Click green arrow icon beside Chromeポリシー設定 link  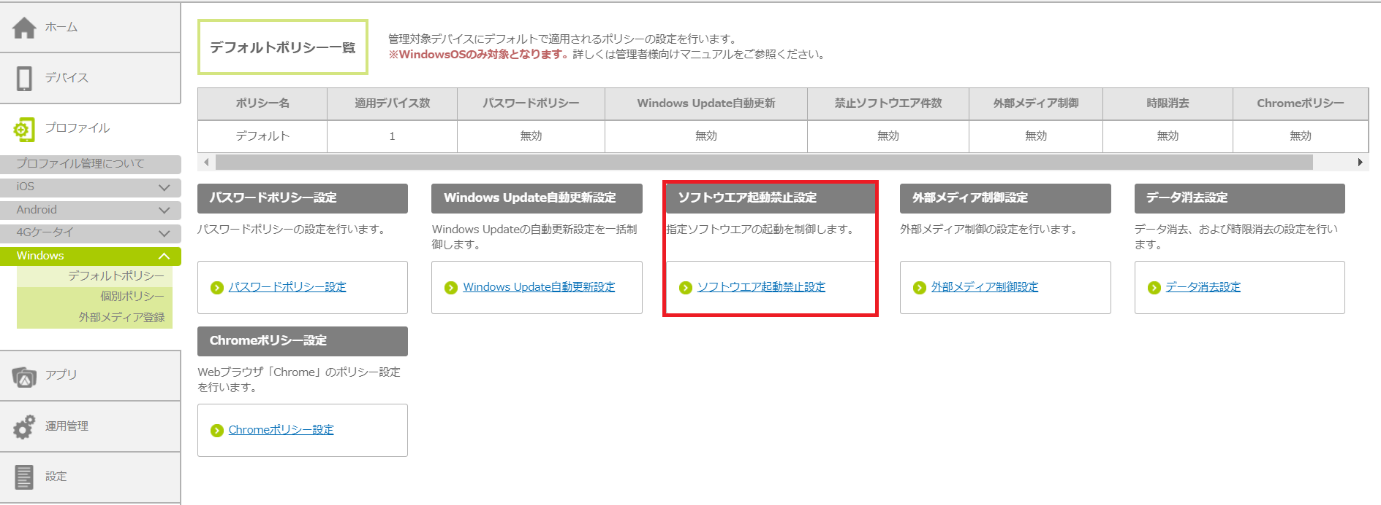pyautogui.click(x=217, y=431)
